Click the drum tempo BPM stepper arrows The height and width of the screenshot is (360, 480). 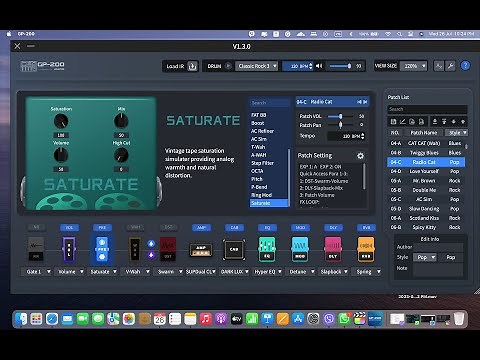(x=311, y=66)
